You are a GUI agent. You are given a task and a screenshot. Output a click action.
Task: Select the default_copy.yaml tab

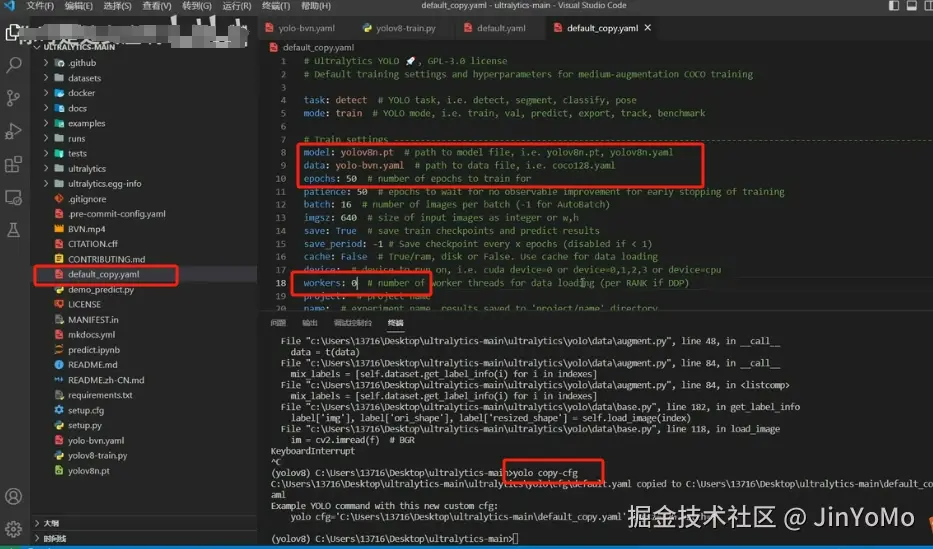coord(602,28)
